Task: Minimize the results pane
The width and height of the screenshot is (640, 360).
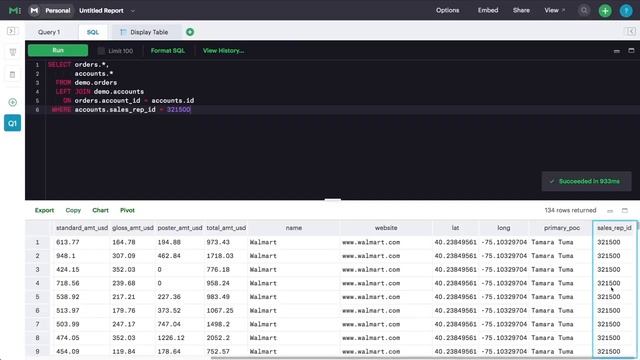Action: pos(610,211)
